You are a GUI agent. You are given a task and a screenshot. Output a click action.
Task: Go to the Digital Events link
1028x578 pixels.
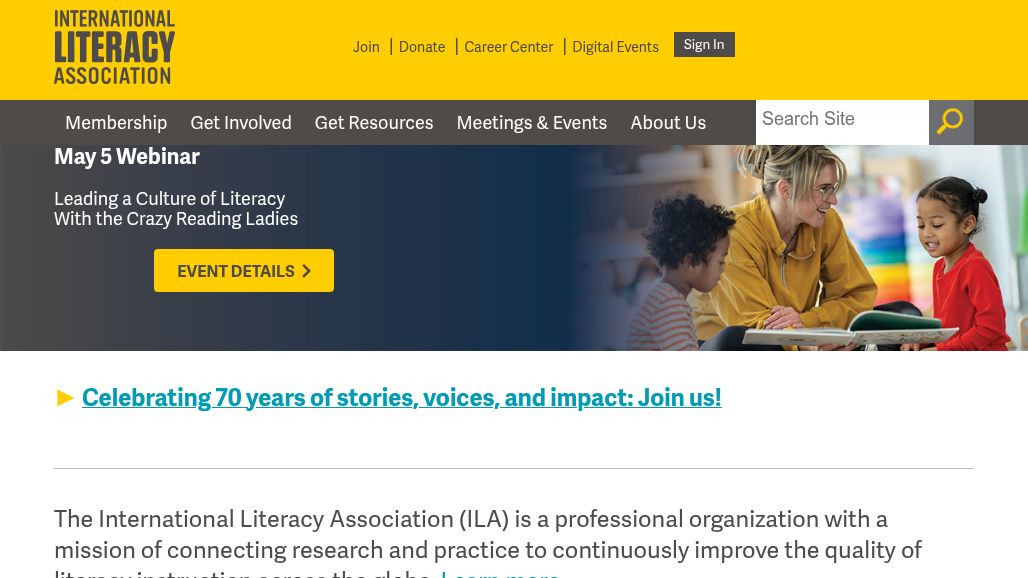coord(615,47)
